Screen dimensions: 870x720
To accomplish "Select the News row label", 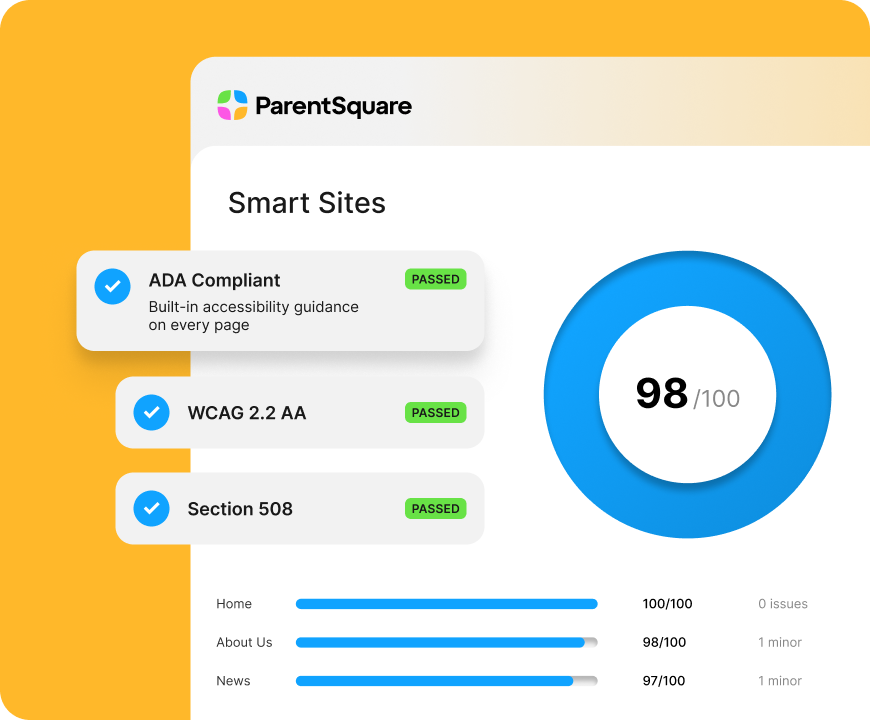I will [x=233, y=681].
